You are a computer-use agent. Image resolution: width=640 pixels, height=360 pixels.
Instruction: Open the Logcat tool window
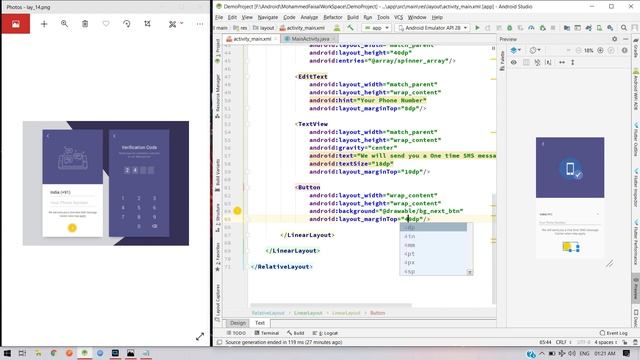[x=325, y=333]
